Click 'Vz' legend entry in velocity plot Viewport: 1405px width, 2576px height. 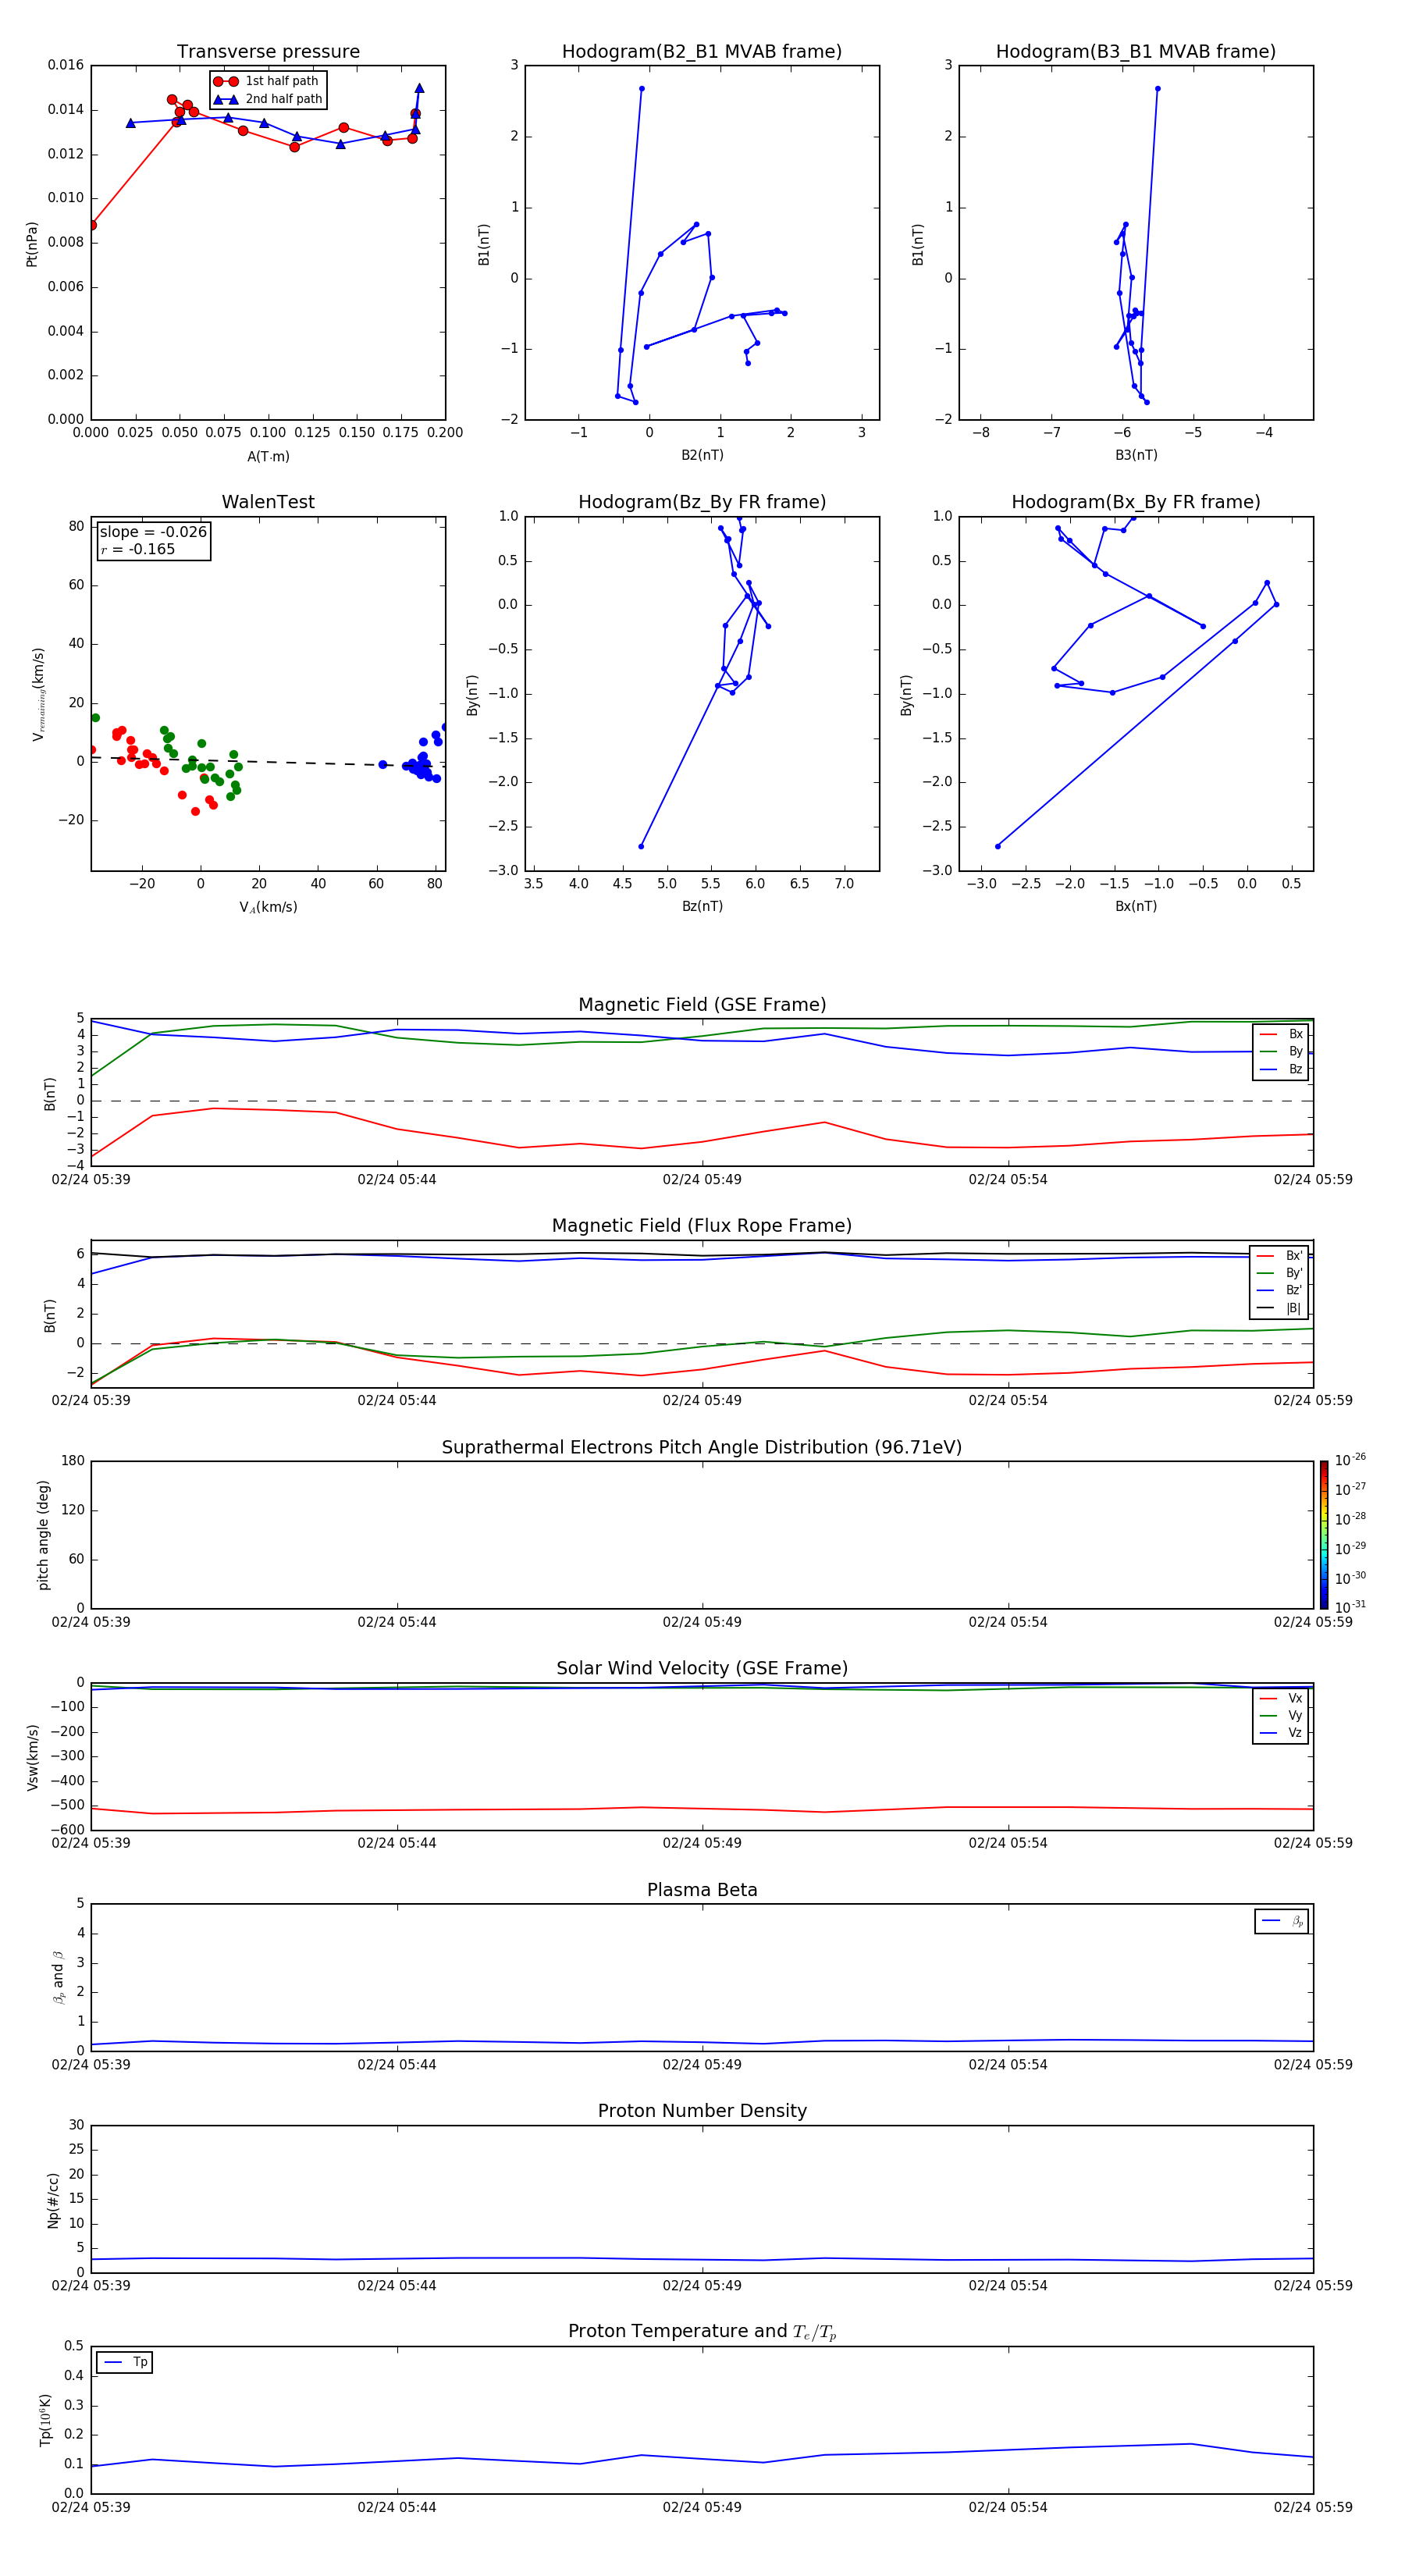click(x=1281, y=1733)
